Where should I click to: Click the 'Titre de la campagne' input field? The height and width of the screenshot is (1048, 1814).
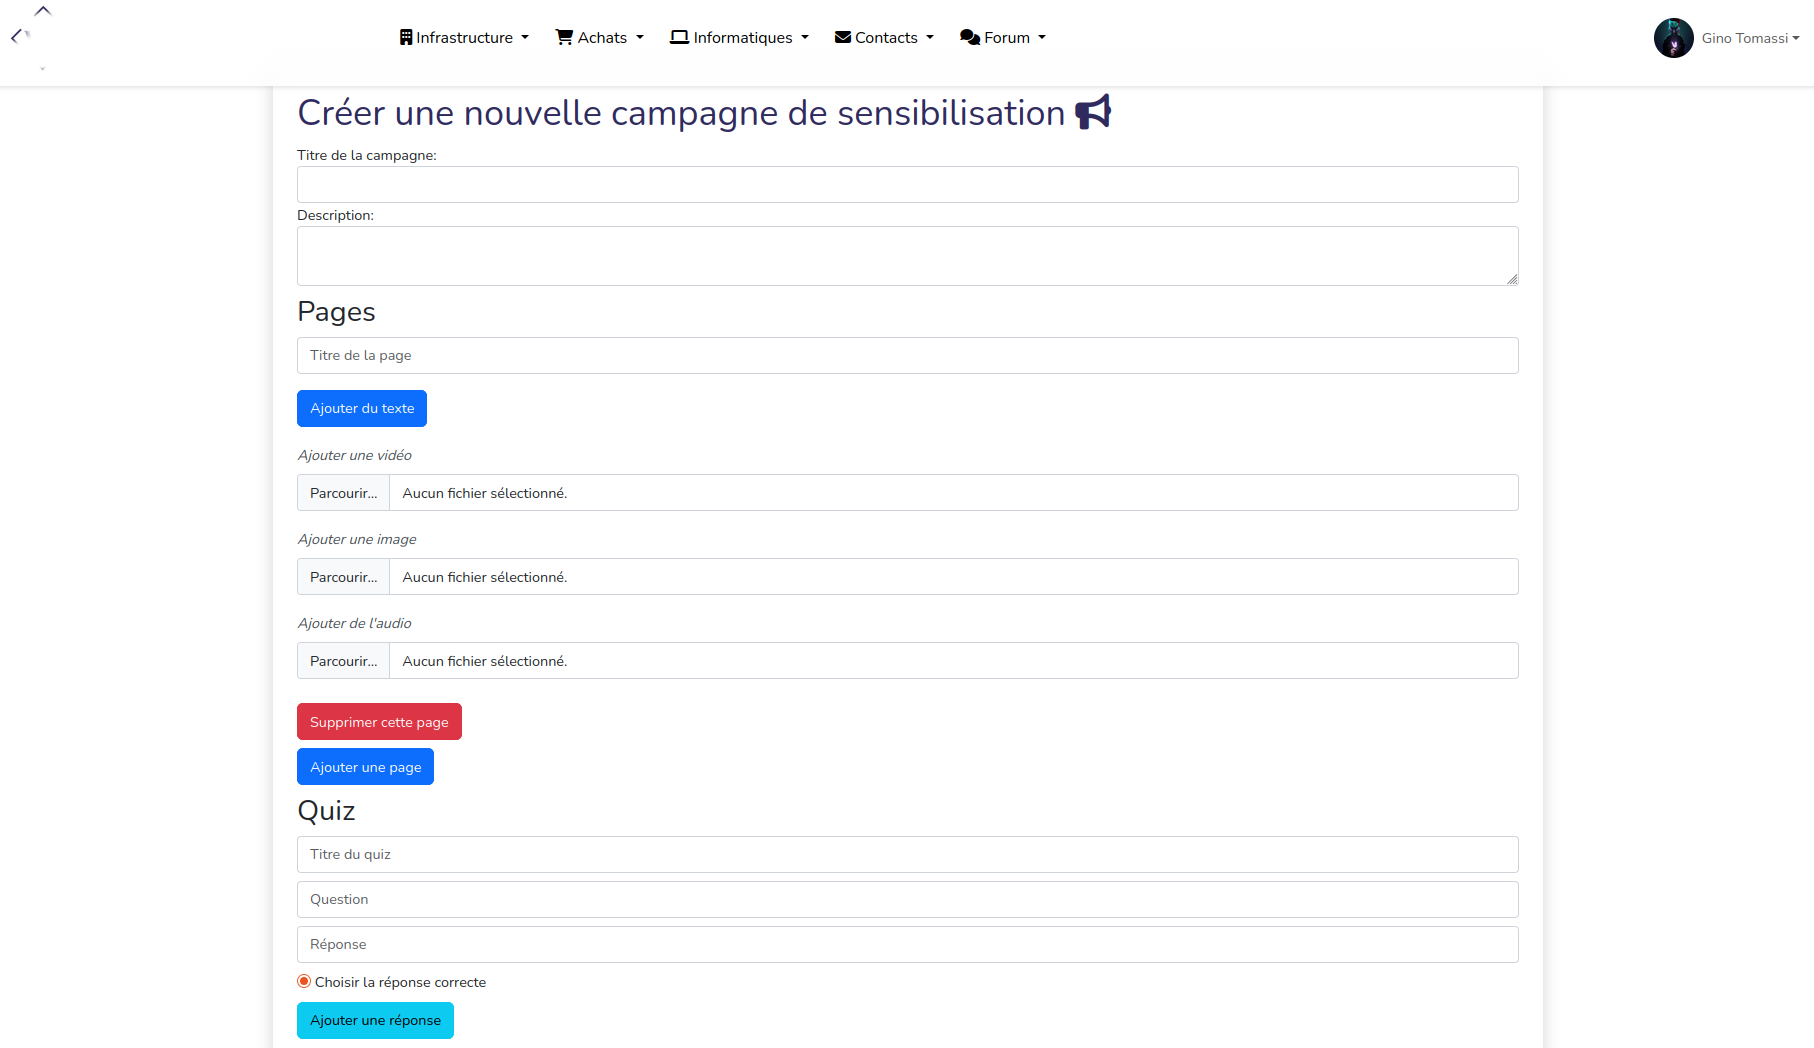[x=906, y=184]
